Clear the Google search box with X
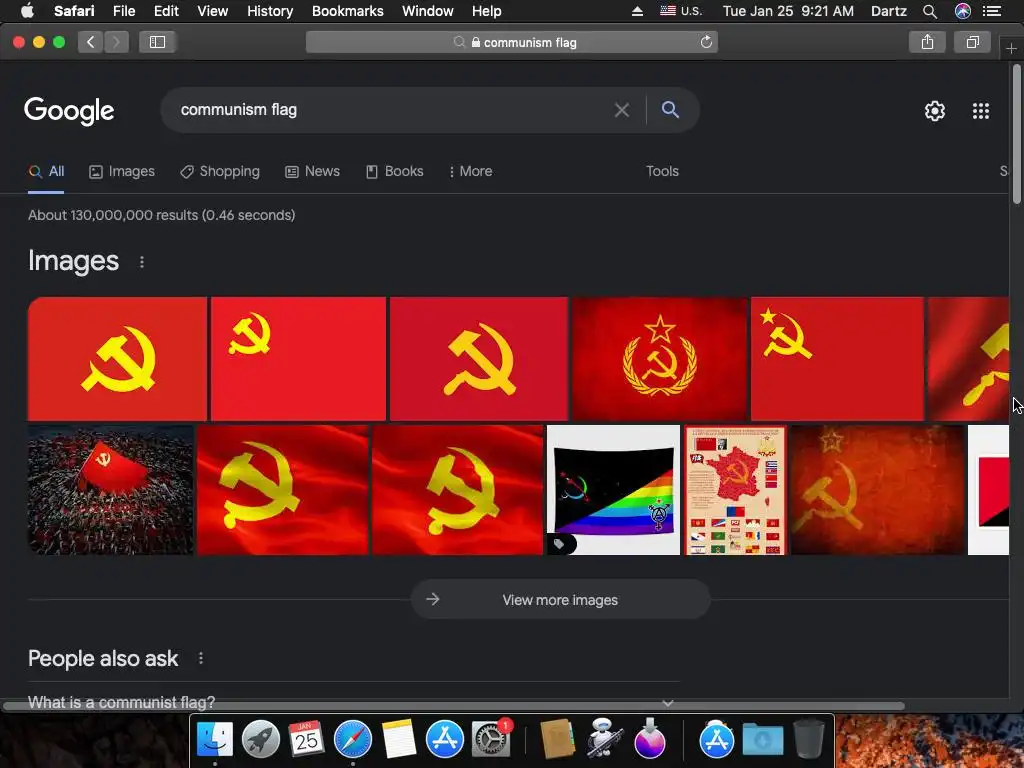The width and height of the screenshot is (1024, 768). coord(622,110)
